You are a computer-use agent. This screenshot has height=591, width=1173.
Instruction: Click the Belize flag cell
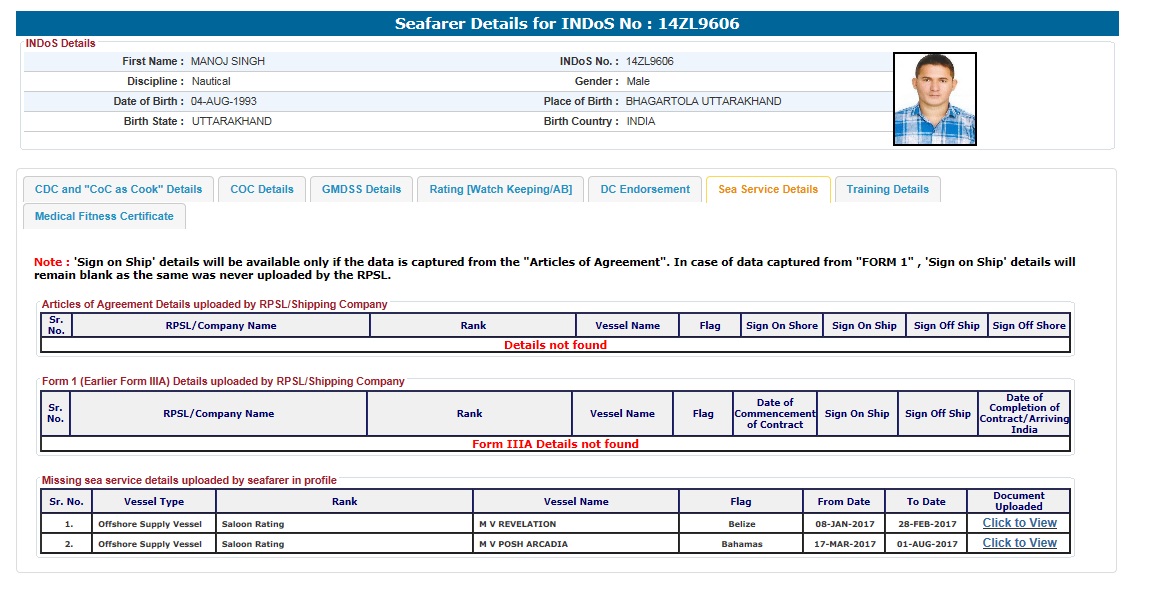click(x=741, y=524)
